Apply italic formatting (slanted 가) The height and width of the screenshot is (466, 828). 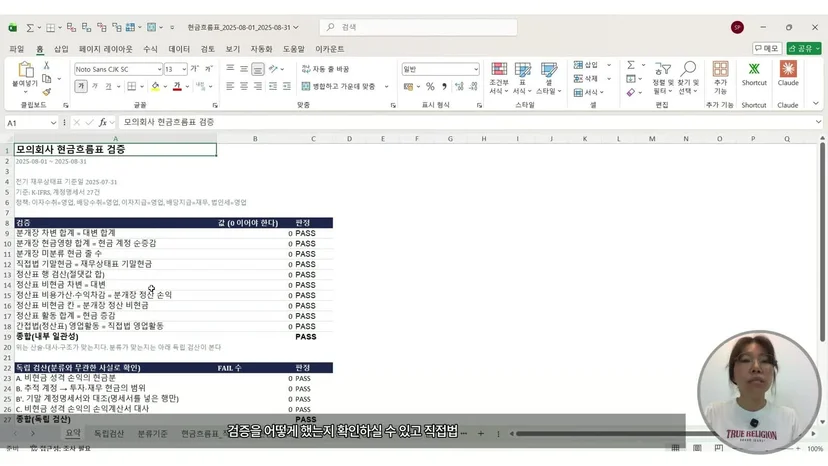pos(95,86)
